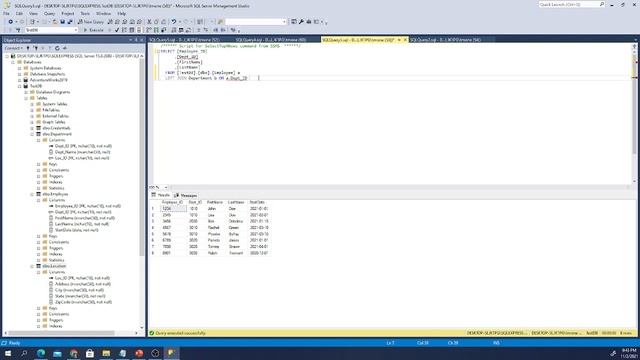
Task: Click the Undo arrow in the toolbar
Action: pos(173,22)
